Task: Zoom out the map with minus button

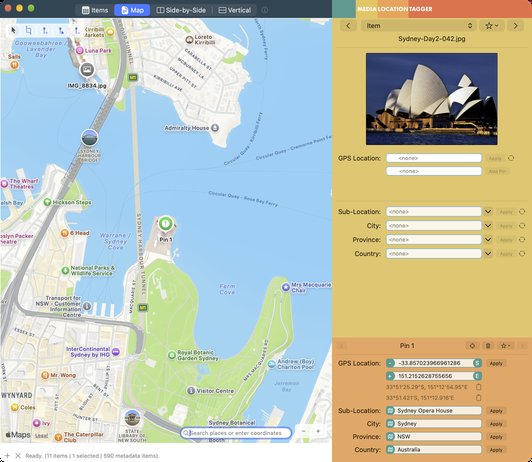Action: pyautogui.click(x=304, y=431)
